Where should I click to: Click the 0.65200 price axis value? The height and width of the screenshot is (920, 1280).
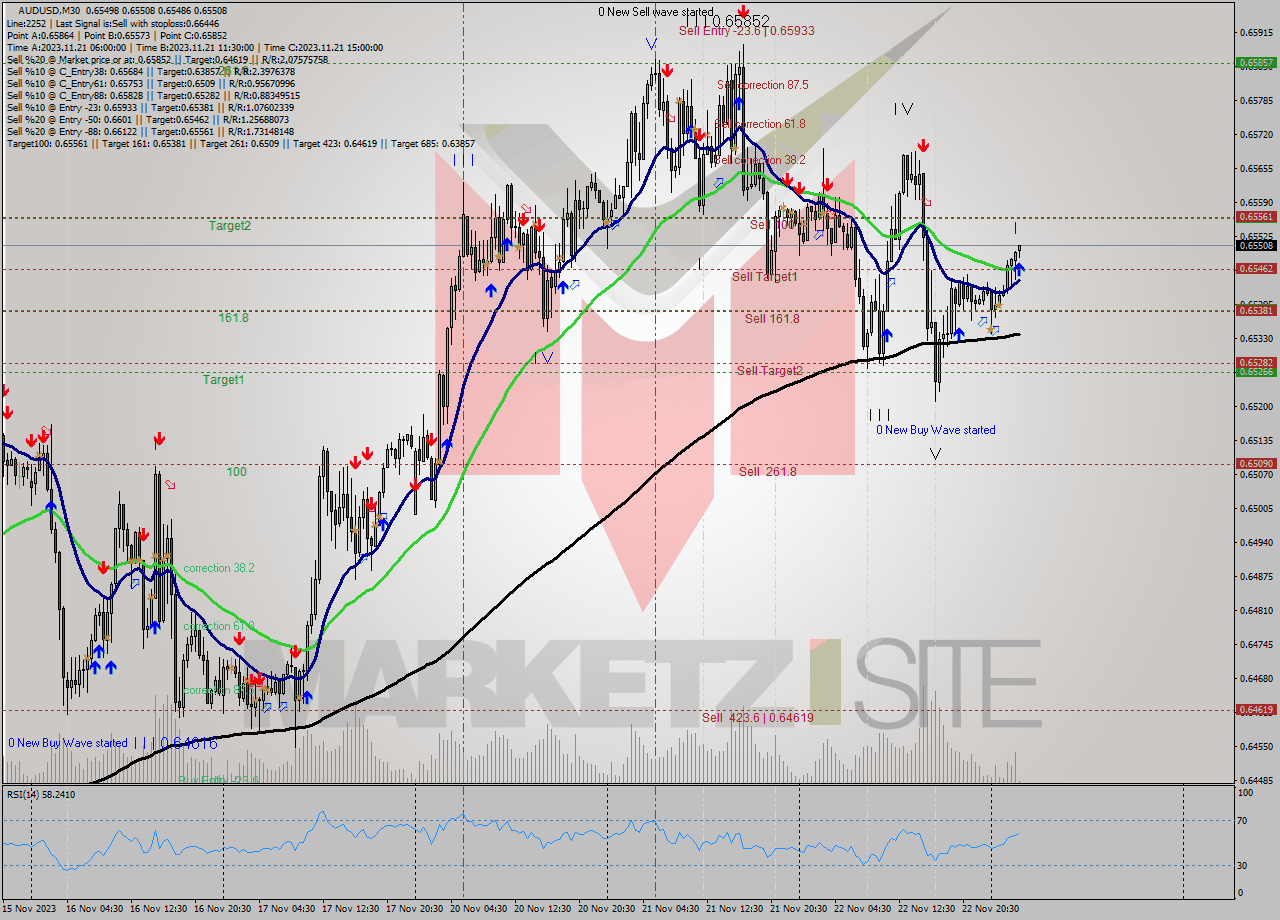click(x=1256, y=407)
